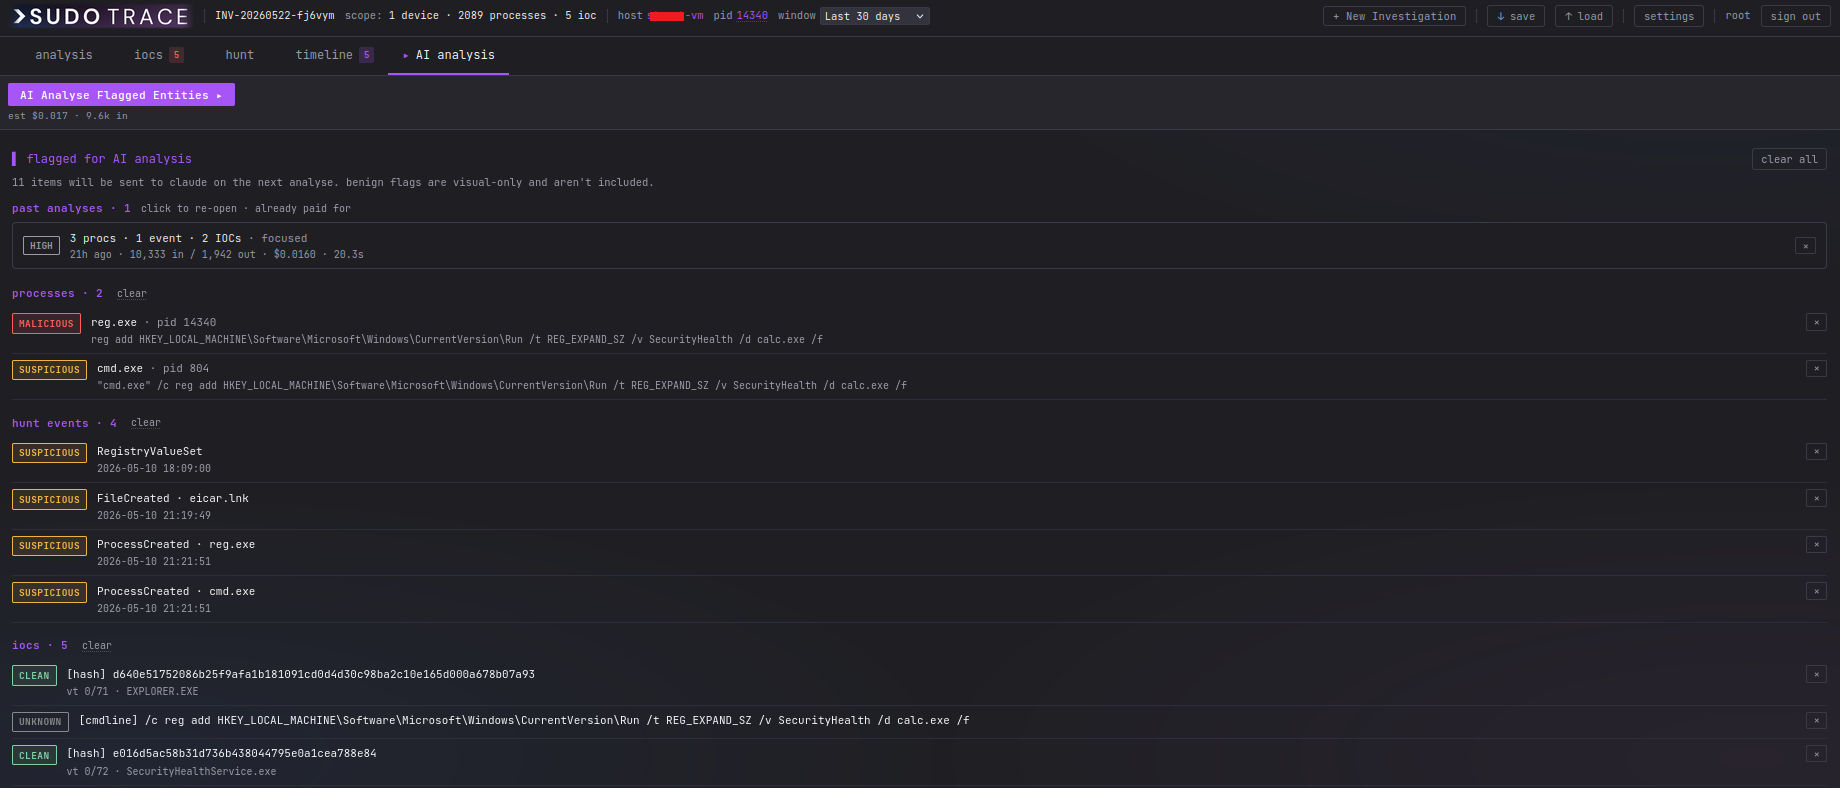Start a New Investigation
The width and height of the screenshot is (1840, 788).
point(1394,16)
